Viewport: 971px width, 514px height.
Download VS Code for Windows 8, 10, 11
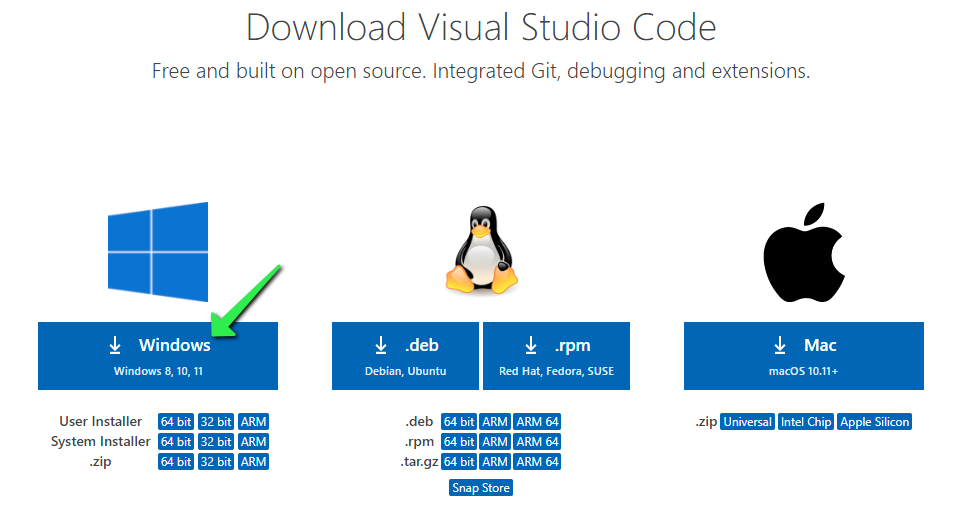158,356
